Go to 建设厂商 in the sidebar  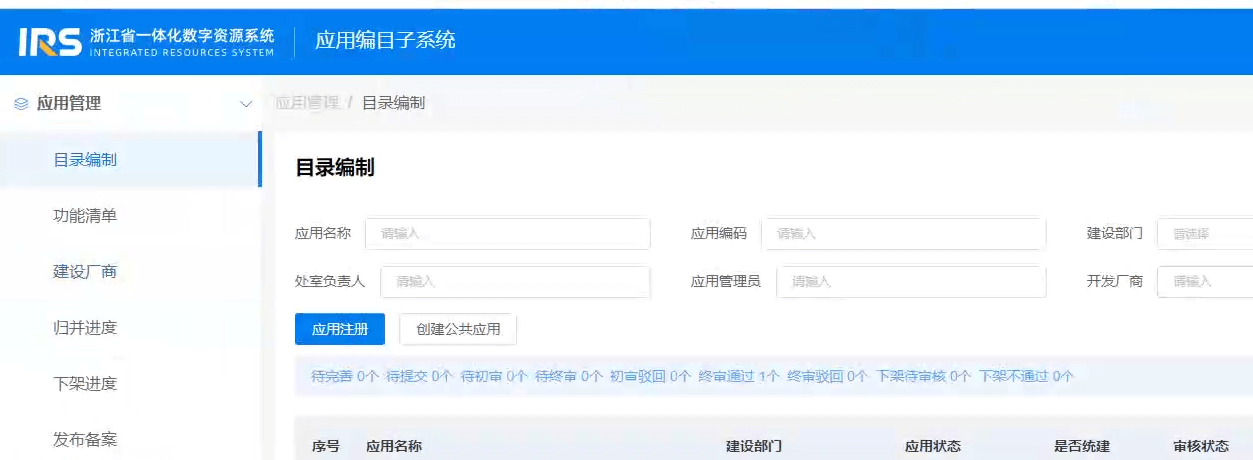[x=85, y=272]
